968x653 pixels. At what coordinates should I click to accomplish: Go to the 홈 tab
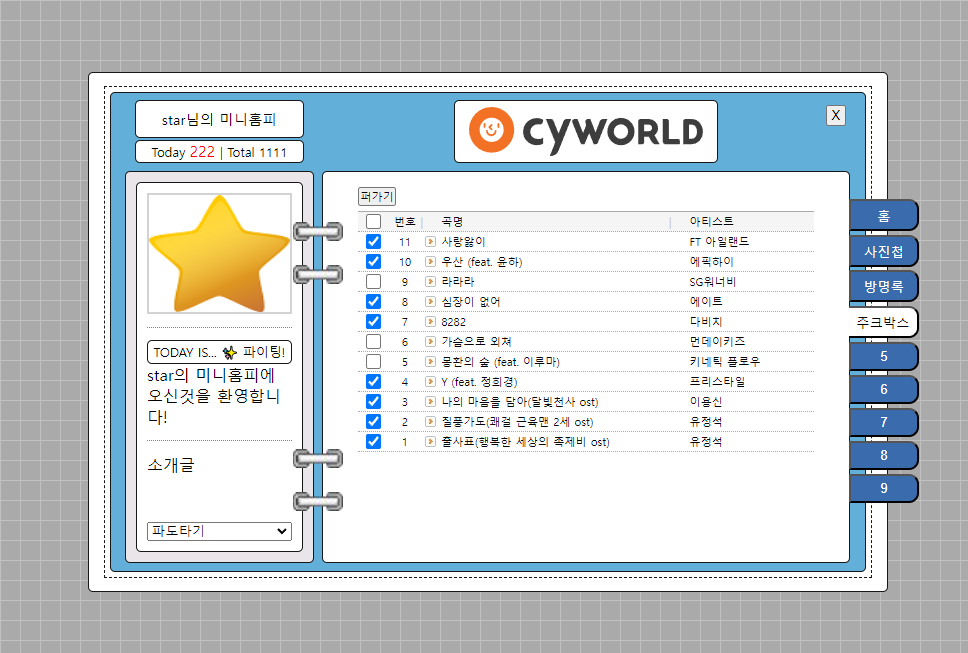(883, 216)
